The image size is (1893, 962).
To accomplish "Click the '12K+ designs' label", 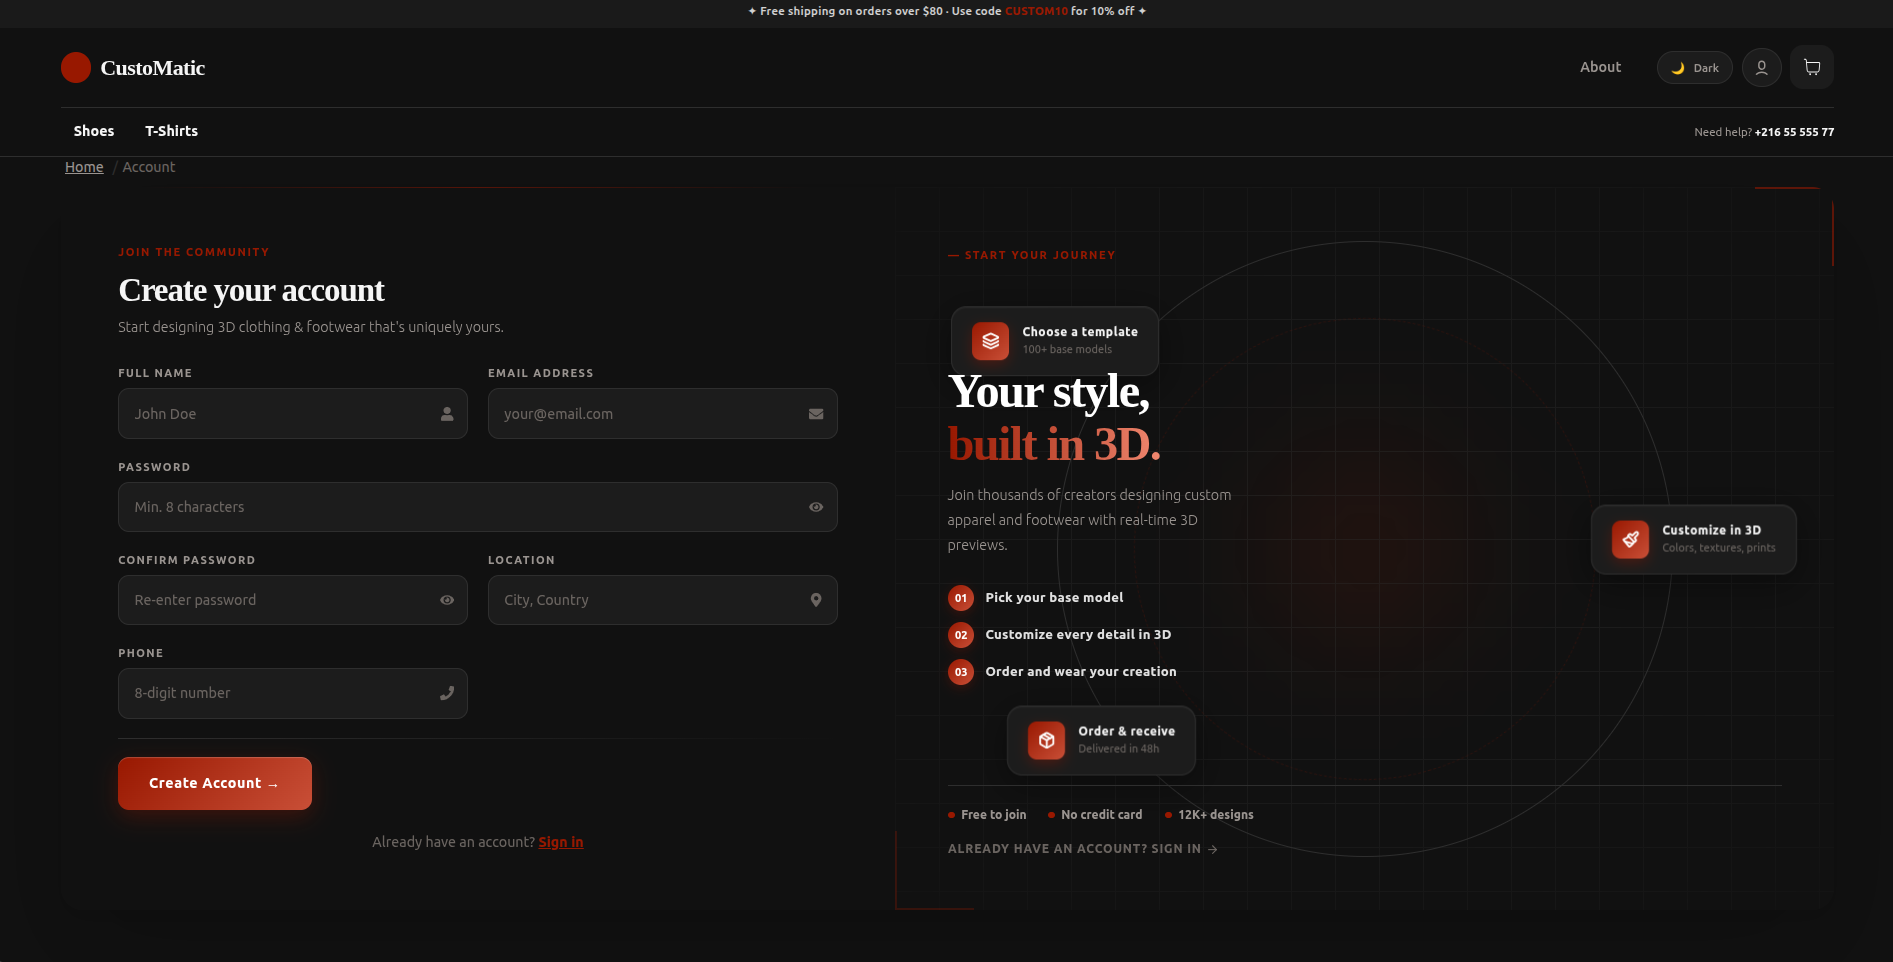I will click(1216, 815).
